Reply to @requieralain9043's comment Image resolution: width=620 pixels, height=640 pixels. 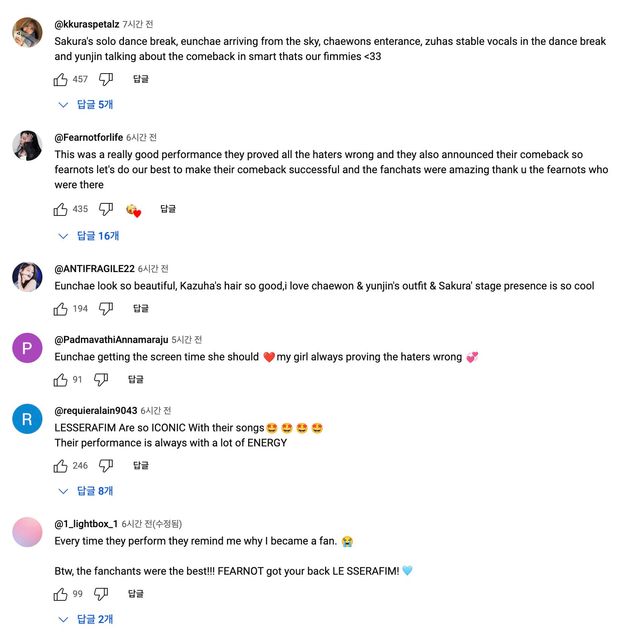pyautogui.click(x=141, y=466)
